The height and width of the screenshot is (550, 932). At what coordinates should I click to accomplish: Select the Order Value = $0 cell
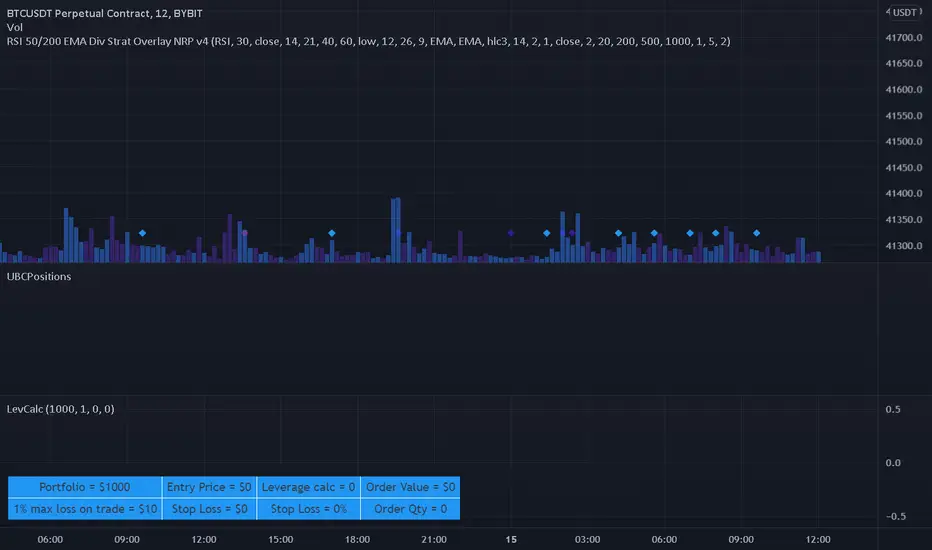(x=410, y=487)
